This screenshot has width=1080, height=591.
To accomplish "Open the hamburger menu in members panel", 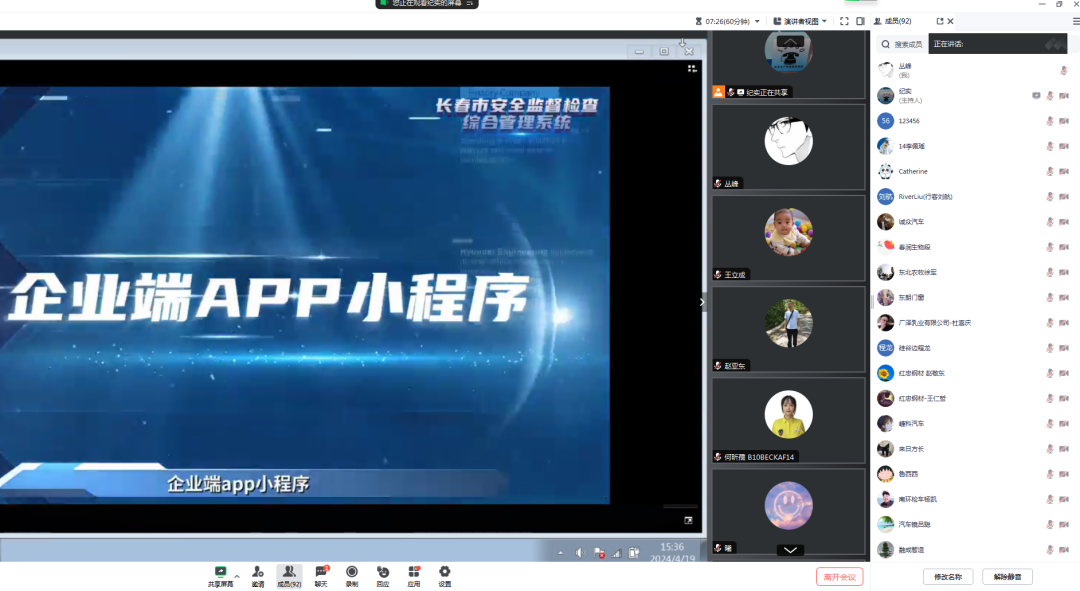I will click(x=1076, y=21).
